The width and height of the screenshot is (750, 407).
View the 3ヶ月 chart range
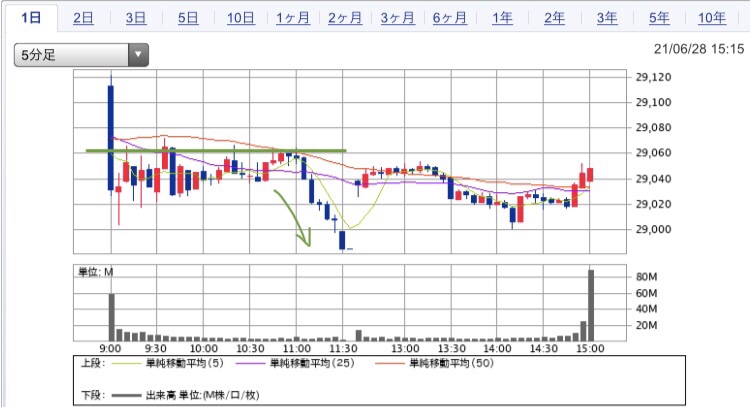pyautogui.click(x=397, y=18)
